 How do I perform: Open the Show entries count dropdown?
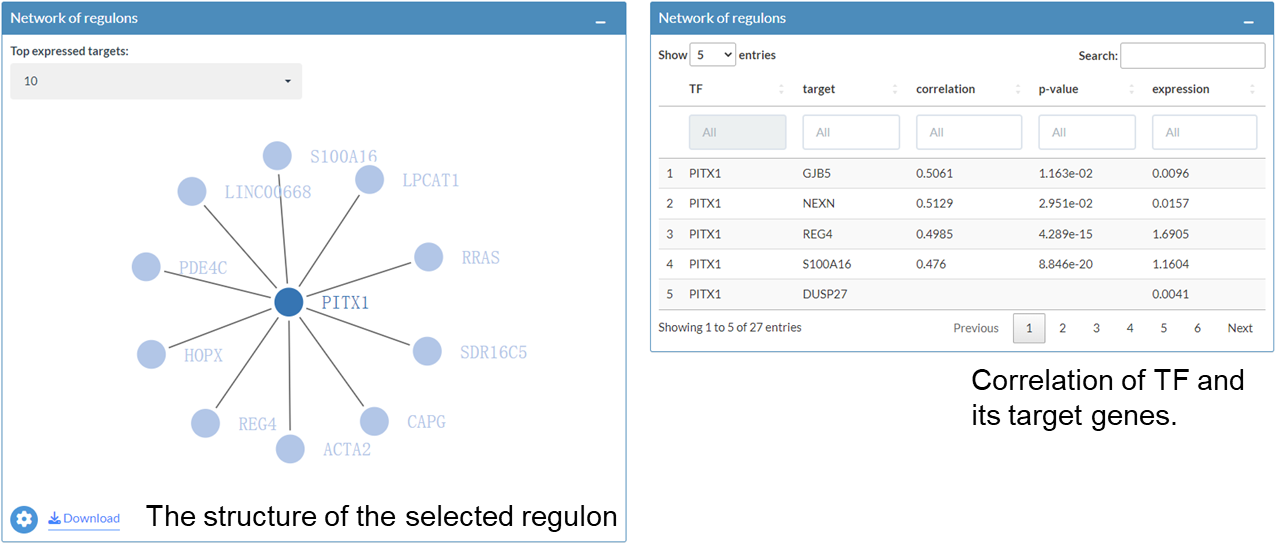tap(713, 55)
